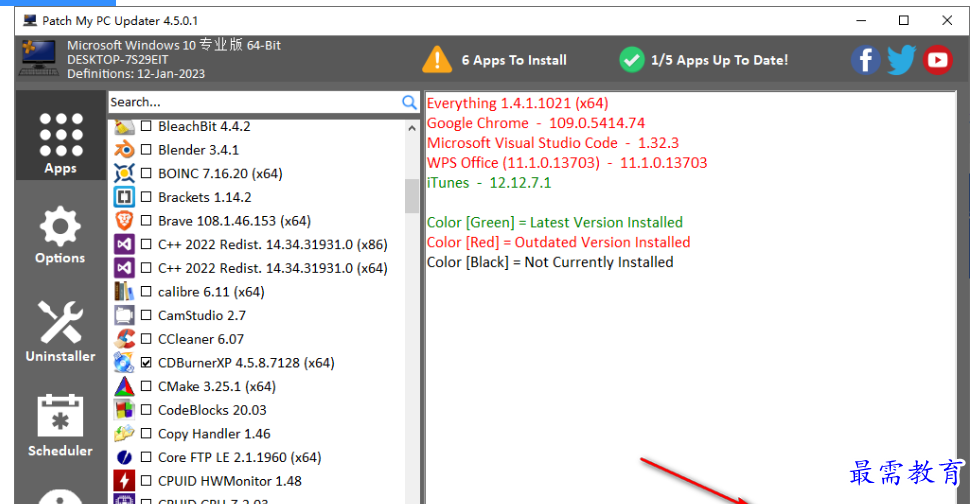
Task: Open the YouTube icon link
Action: (937, 60)
